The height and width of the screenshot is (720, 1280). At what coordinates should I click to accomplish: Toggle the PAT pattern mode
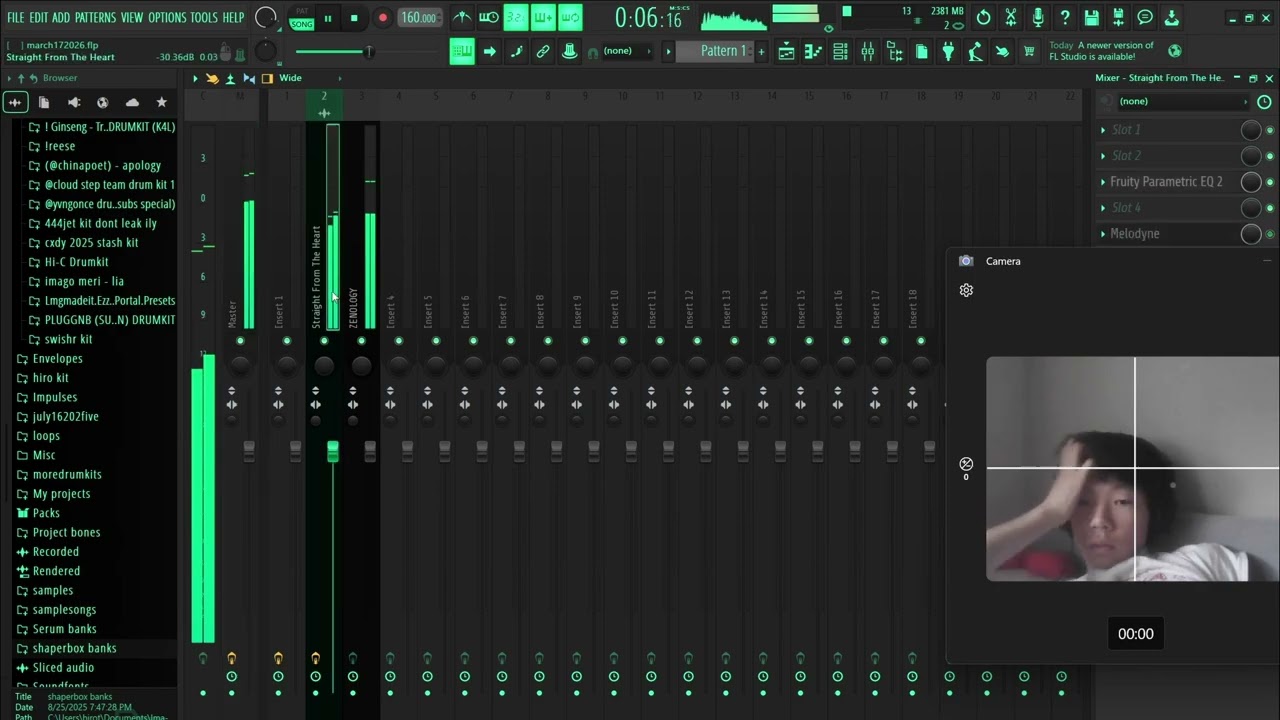[302, 11]
